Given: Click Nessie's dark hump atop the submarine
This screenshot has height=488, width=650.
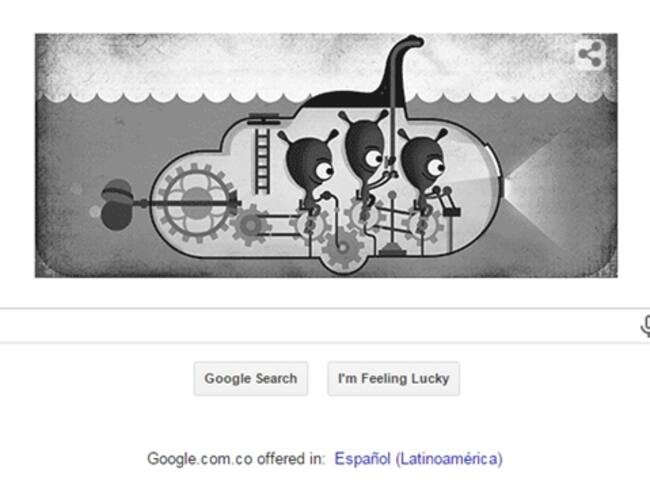Looking at the screenshot, I should [352, 99].
